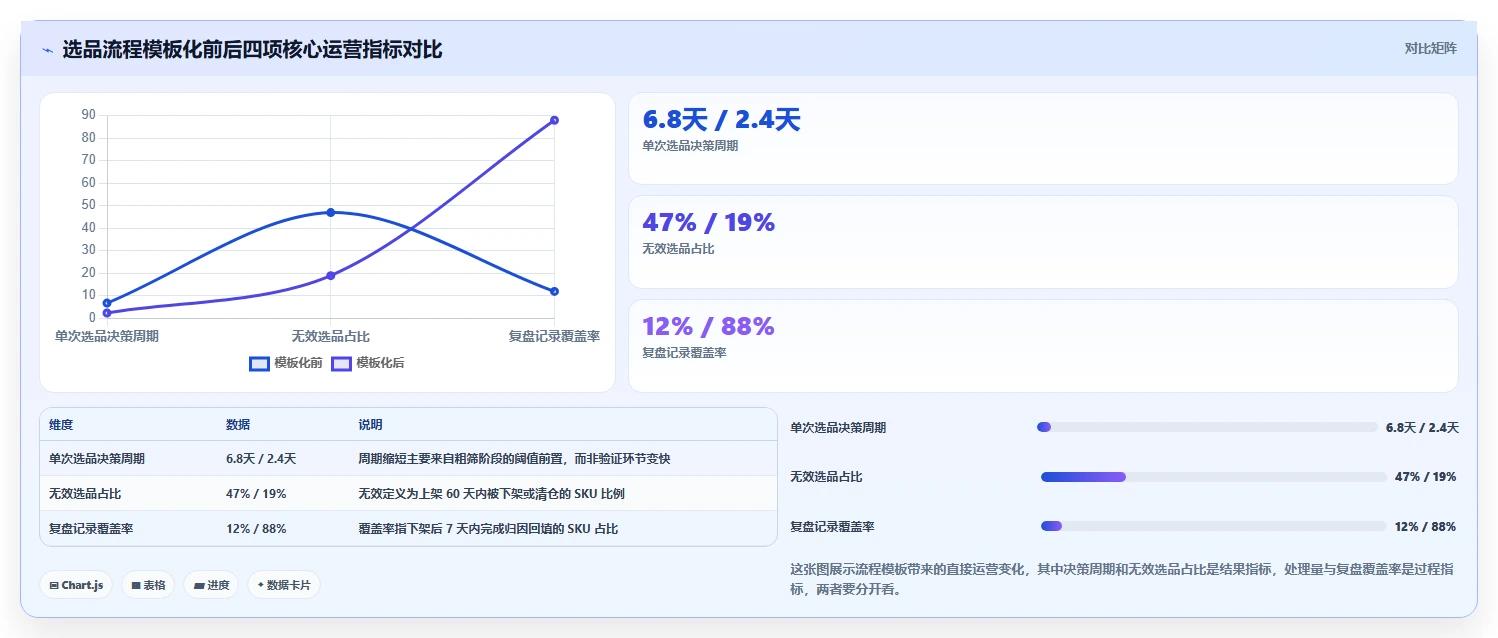This screenshot has height=638, width=1498.
Task: Click the 复盘记录覆盖率 progress bar
Action: (x=1214, y=526)
